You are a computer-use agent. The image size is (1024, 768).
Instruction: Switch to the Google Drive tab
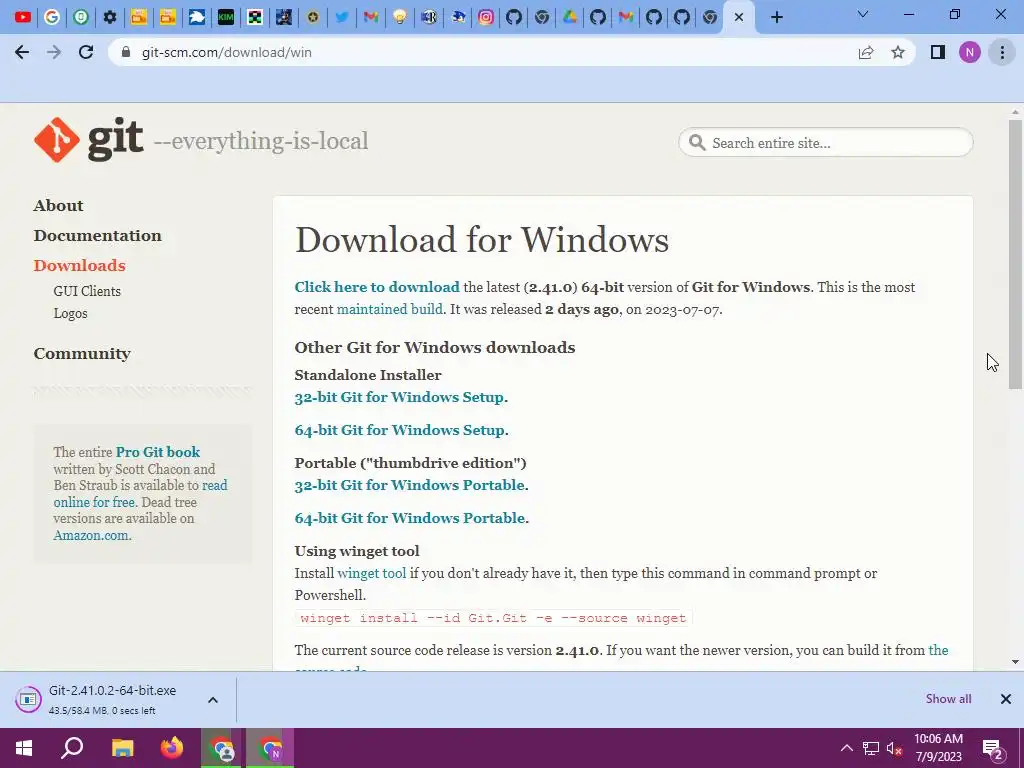(570, 17)
